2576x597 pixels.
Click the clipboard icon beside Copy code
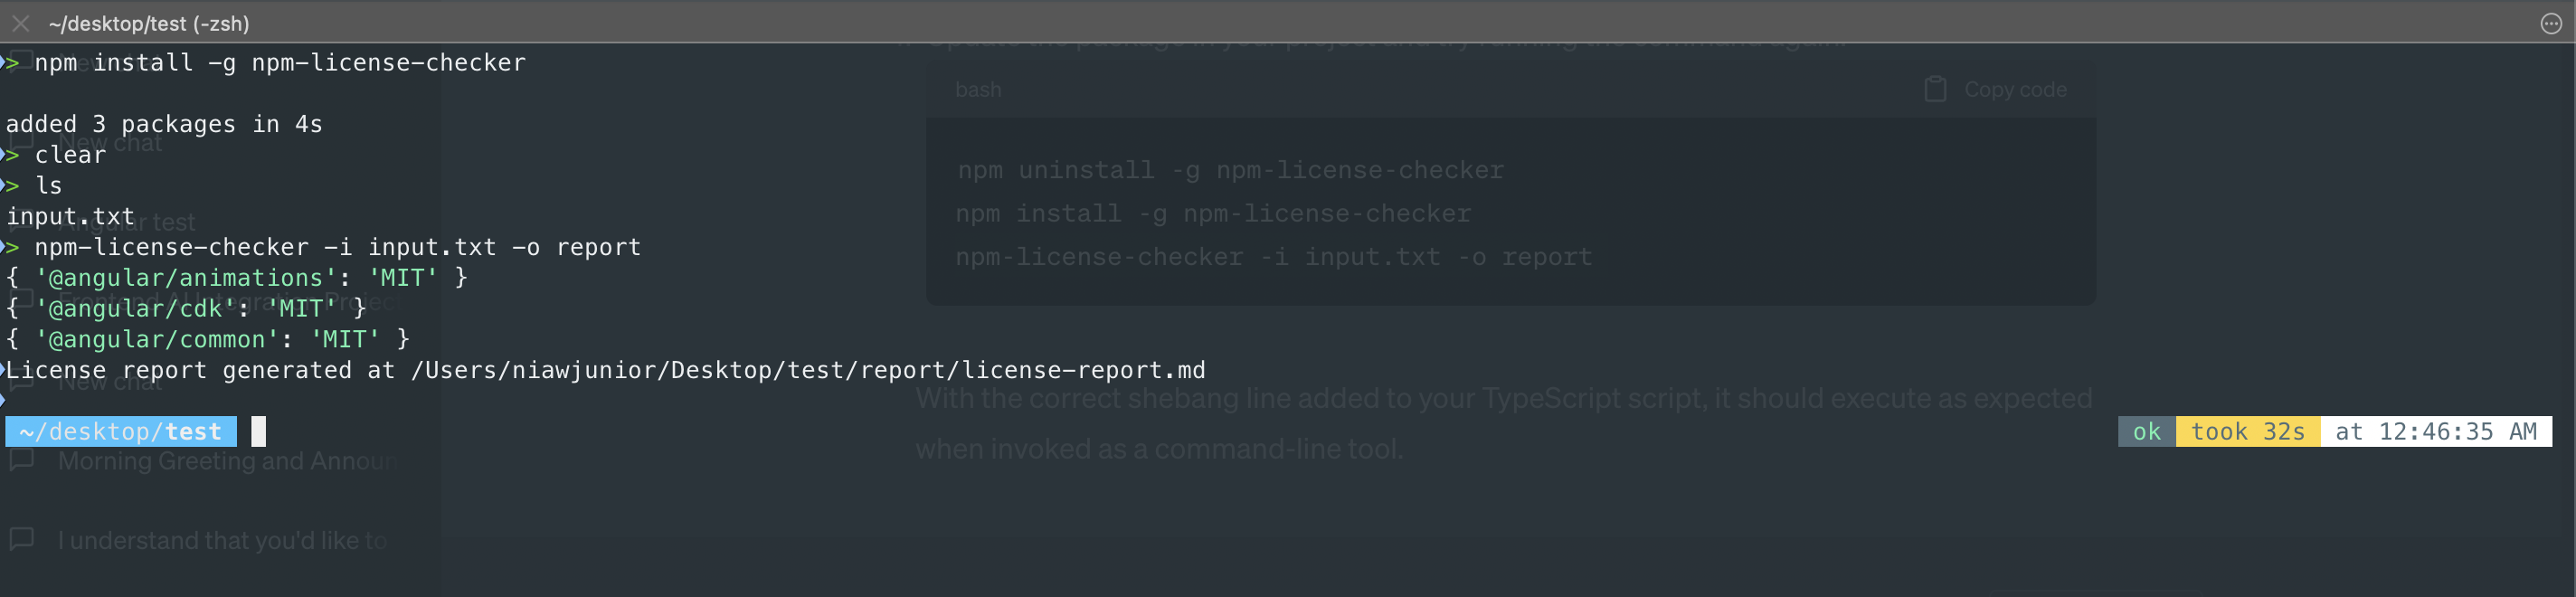[1935, 89]
